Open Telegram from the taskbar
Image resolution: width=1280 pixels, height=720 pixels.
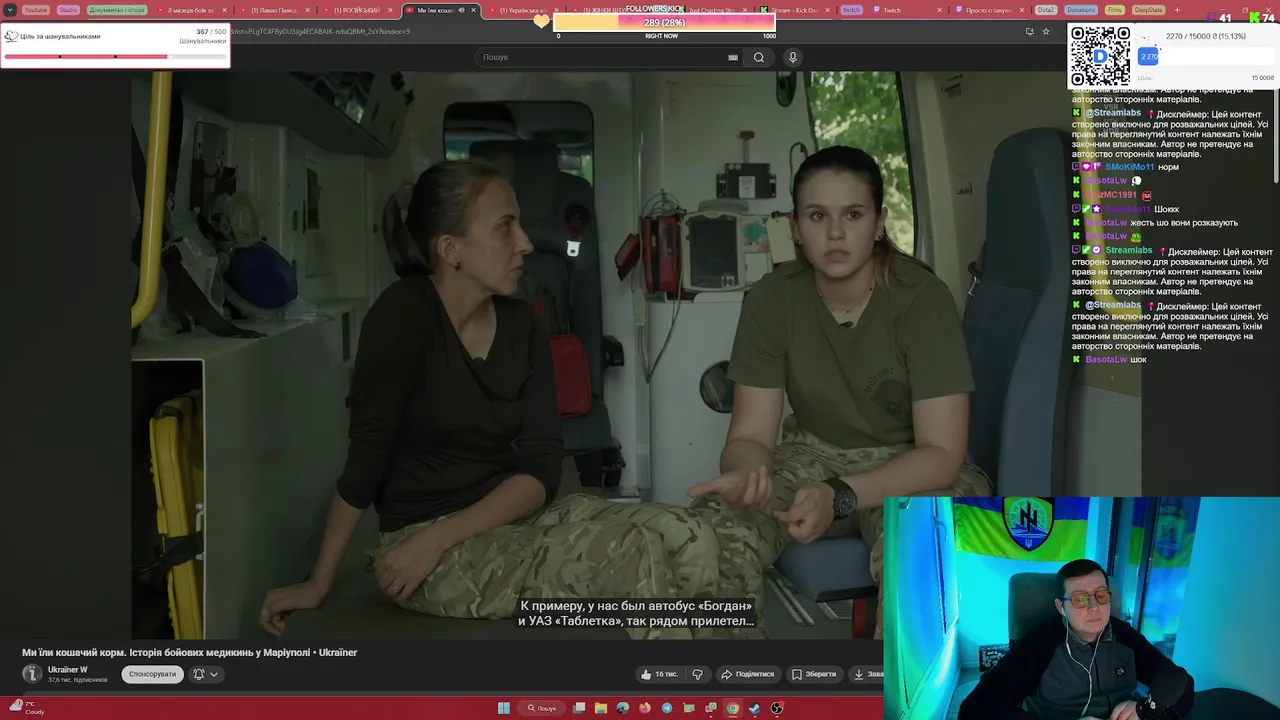667,708
